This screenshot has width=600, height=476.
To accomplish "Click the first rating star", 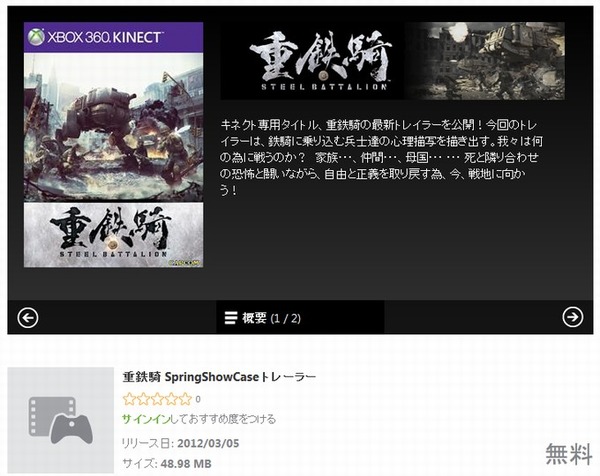I will click(x=129, y=399).
